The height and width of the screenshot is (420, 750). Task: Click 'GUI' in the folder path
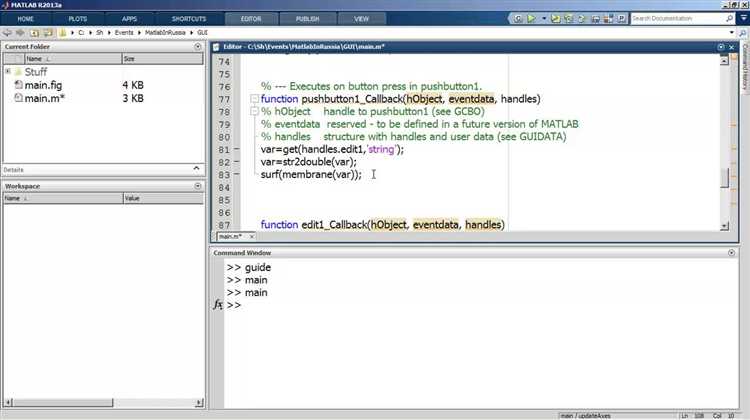(202, 33)
